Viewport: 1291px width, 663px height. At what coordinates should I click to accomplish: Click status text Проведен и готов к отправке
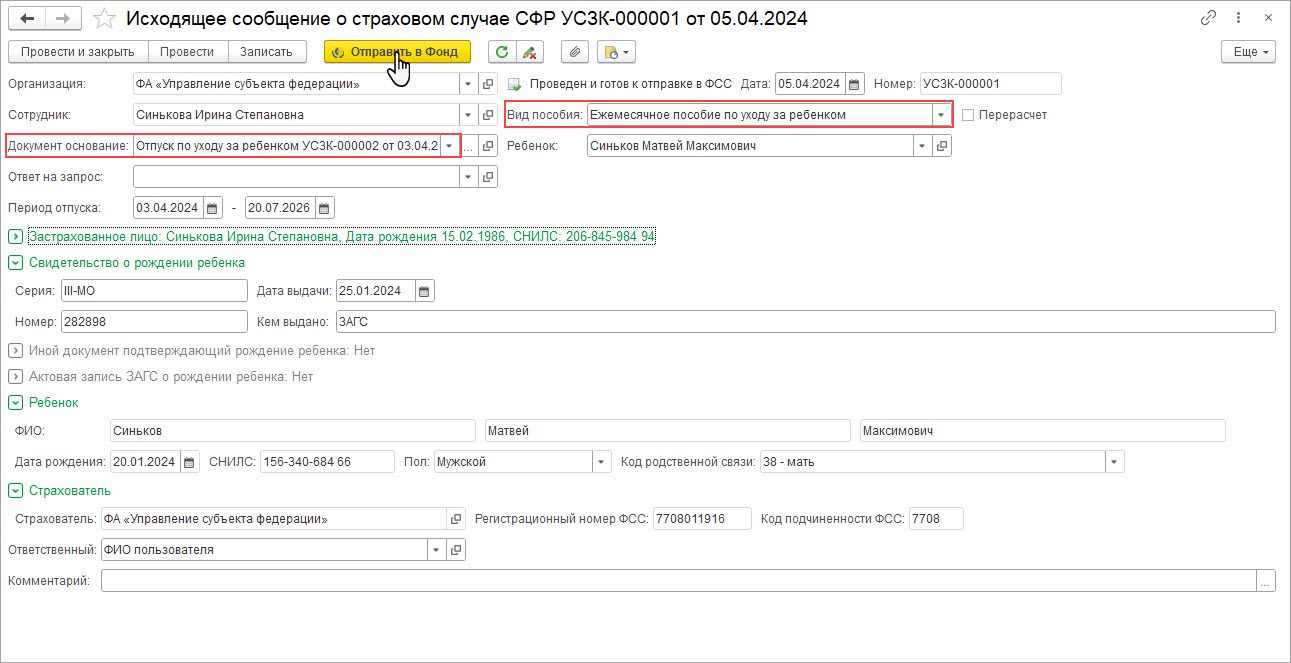(630, 84)
